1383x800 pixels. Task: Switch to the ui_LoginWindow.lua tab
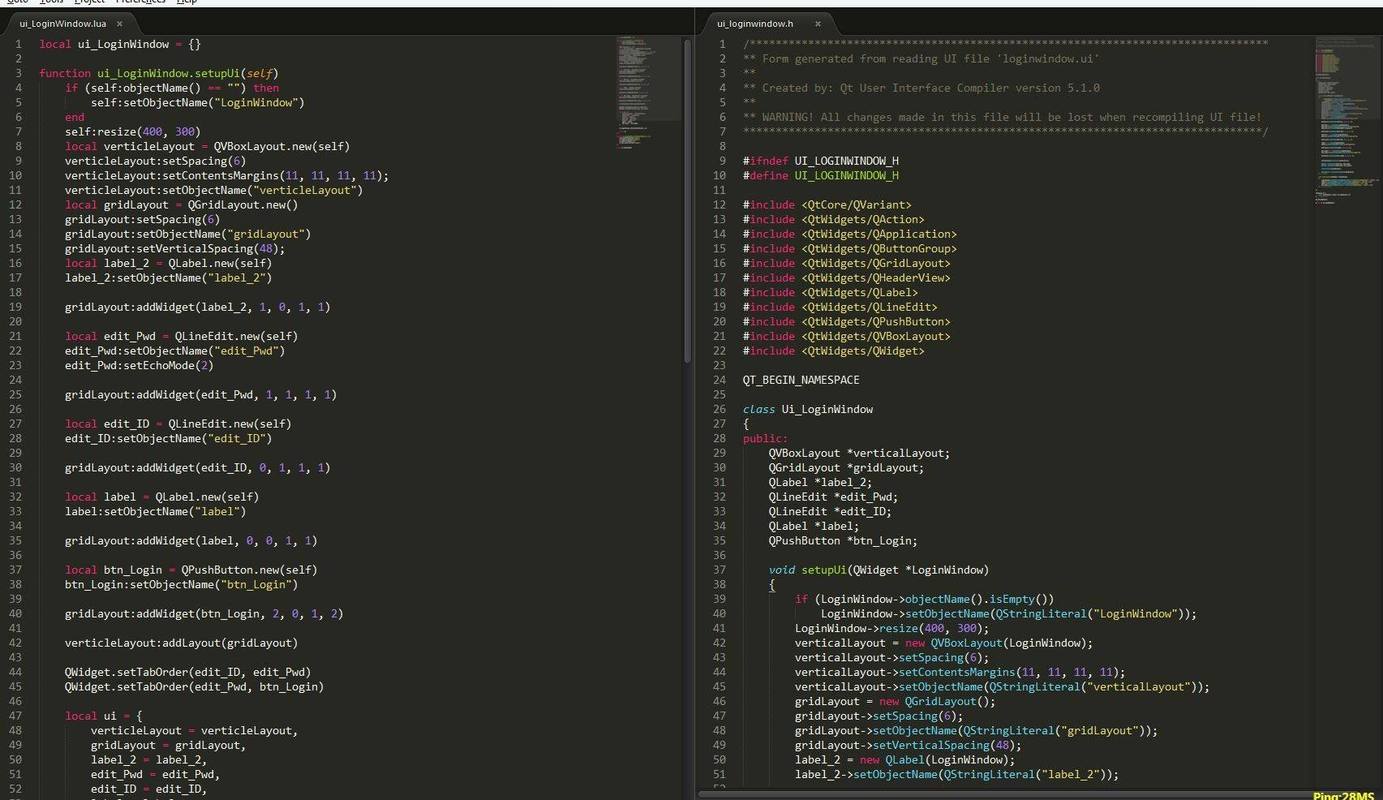[x=62, y=23]
